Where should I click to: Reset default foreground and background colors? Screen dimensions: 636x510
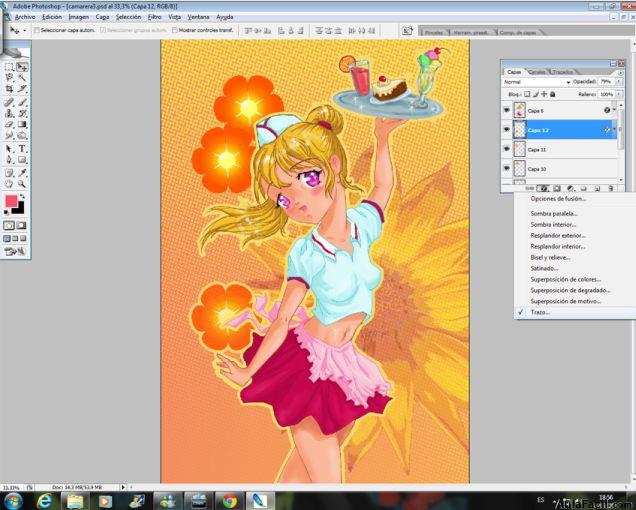coord(6,213)
